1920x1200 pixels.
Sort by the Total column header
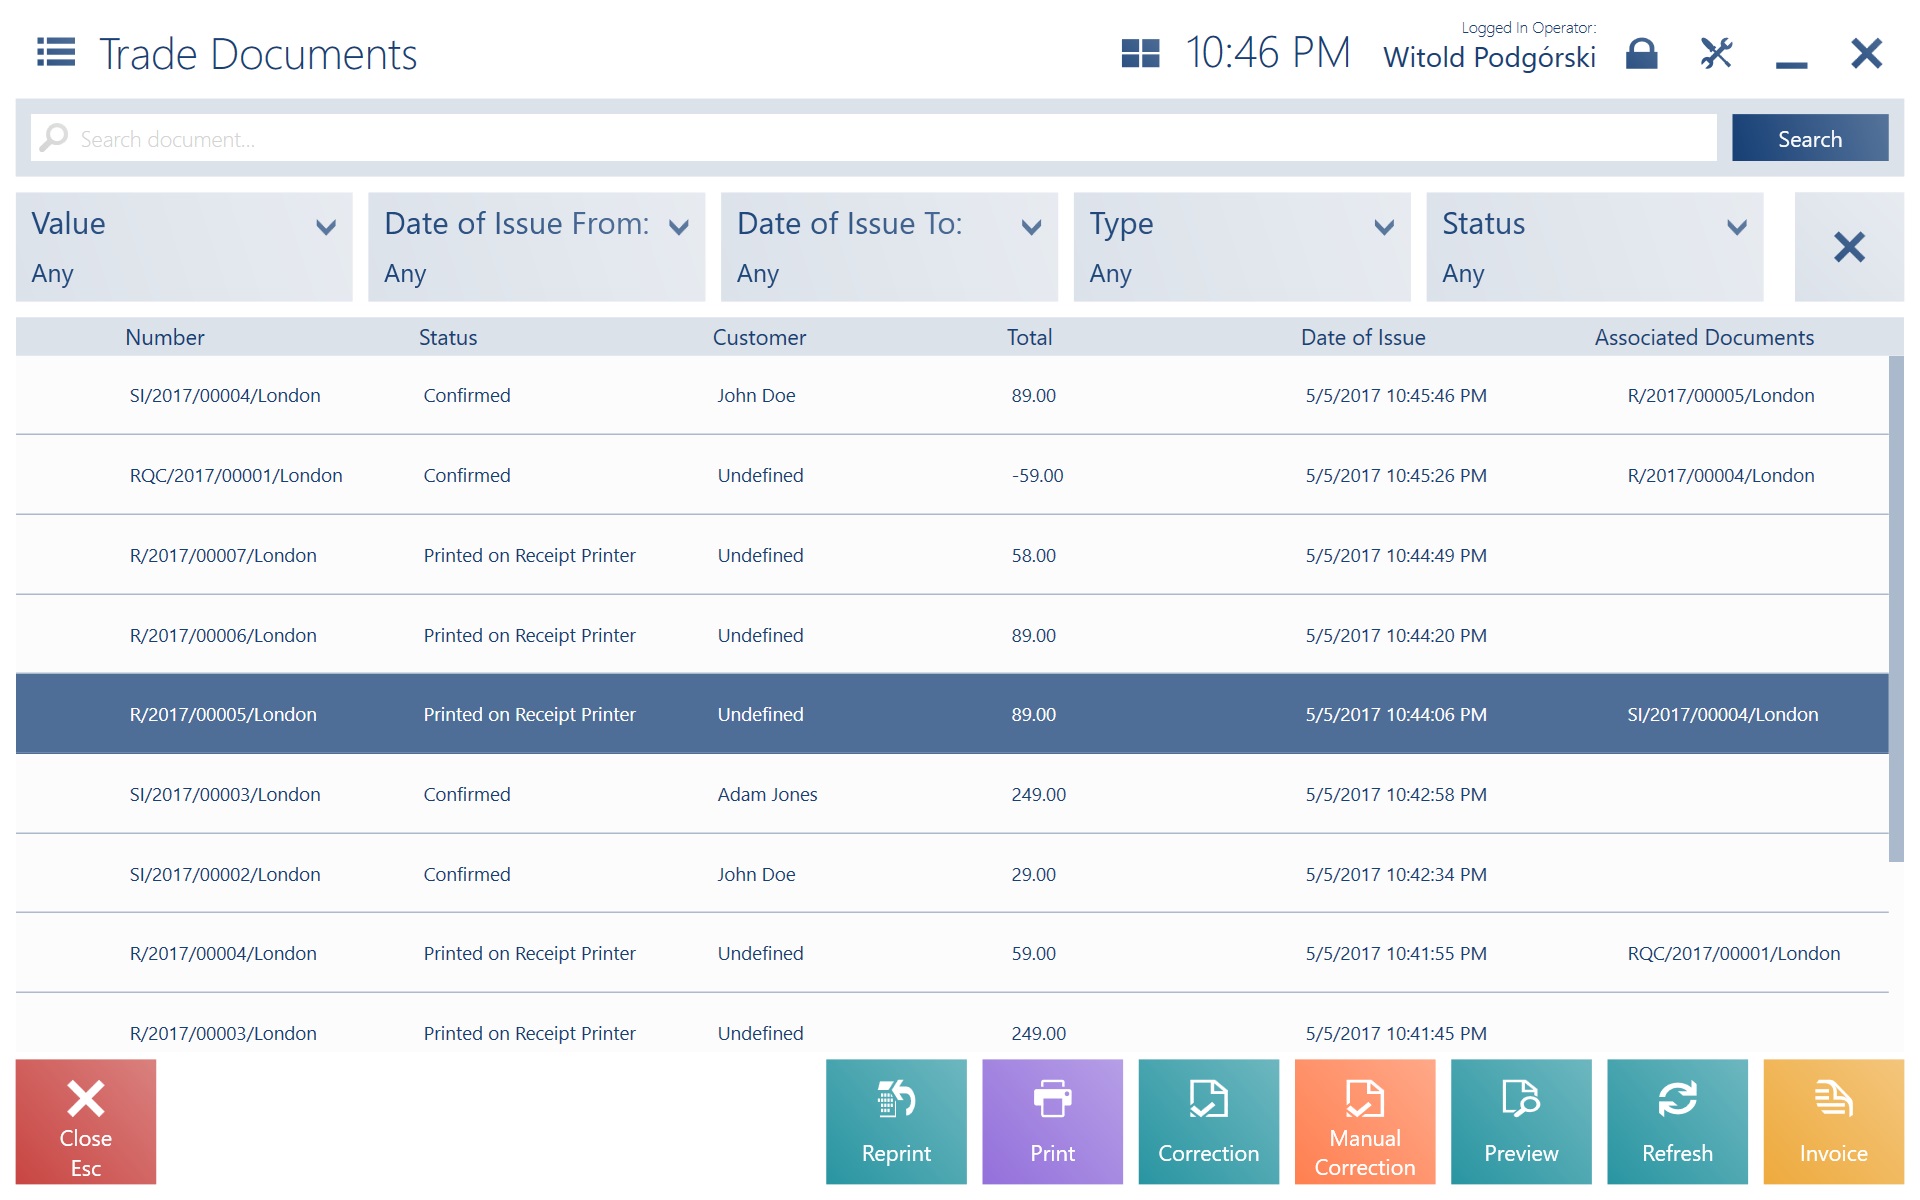1029,338
